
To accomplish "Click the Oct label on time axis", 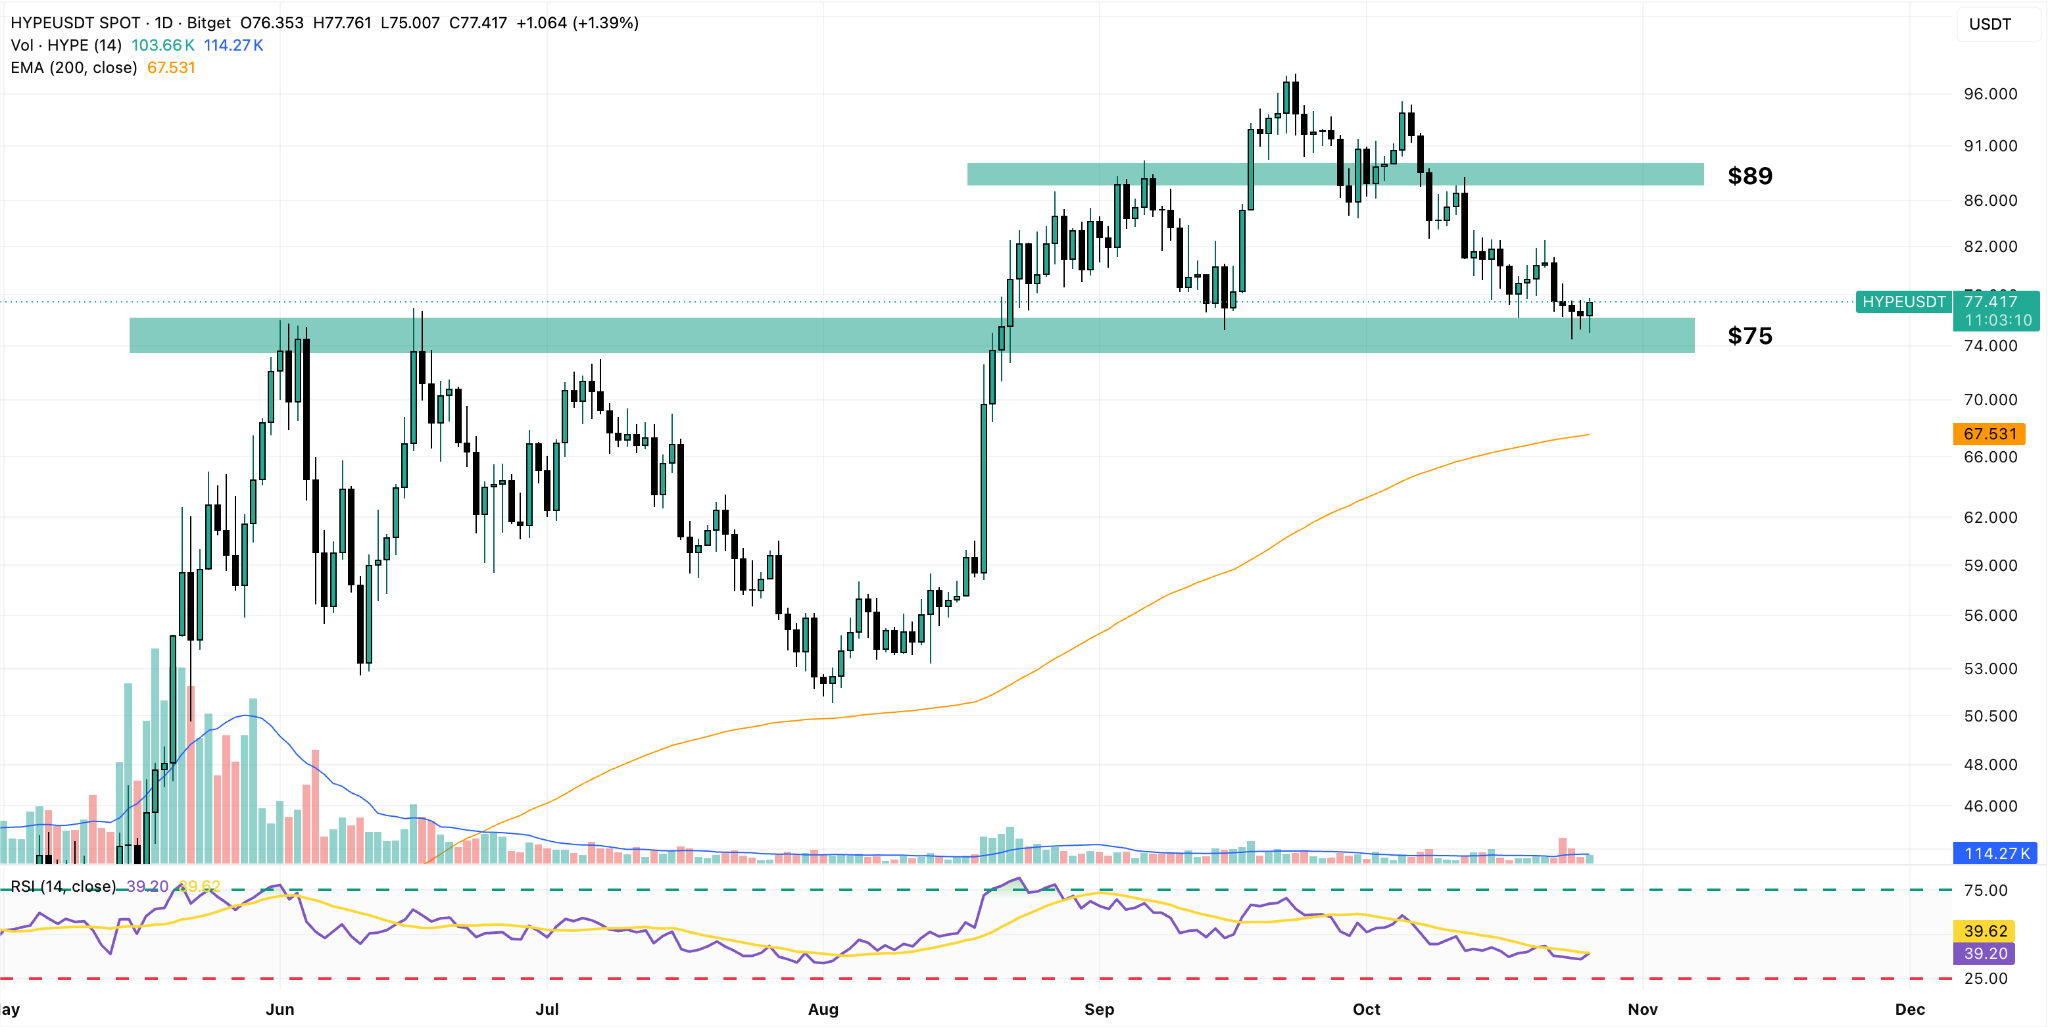I will [x=1366, y=1009].
